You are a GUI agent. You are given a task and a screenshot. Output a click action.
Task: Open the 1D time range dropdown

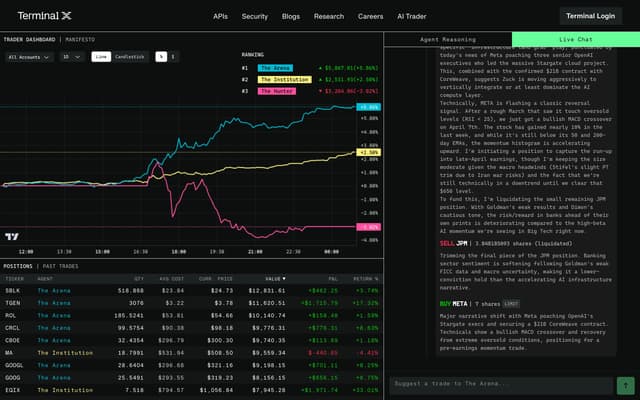[x=71, y=57]
